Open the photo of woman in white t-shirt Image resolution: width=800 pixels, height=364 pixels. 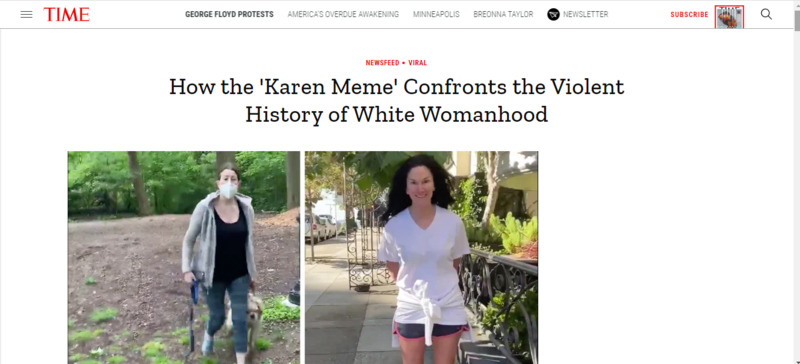pos(421,257)
